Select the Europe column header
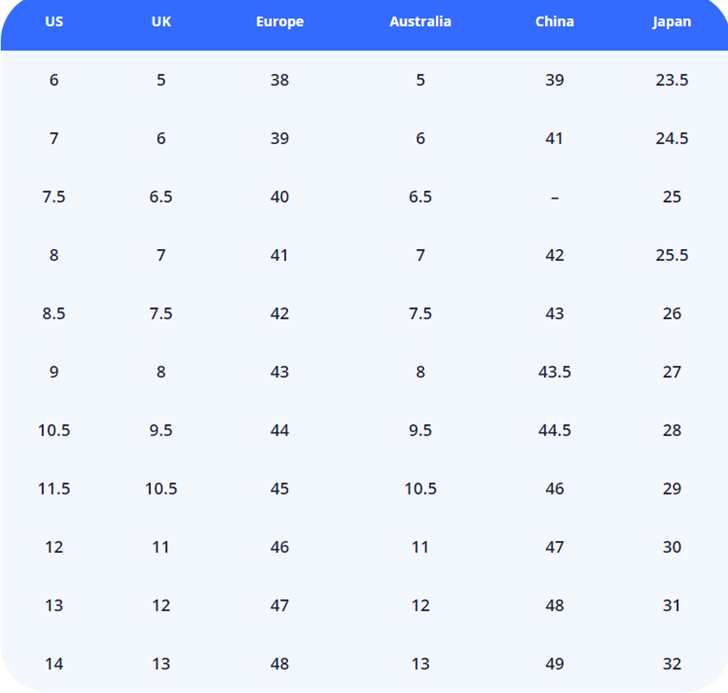 279,21
